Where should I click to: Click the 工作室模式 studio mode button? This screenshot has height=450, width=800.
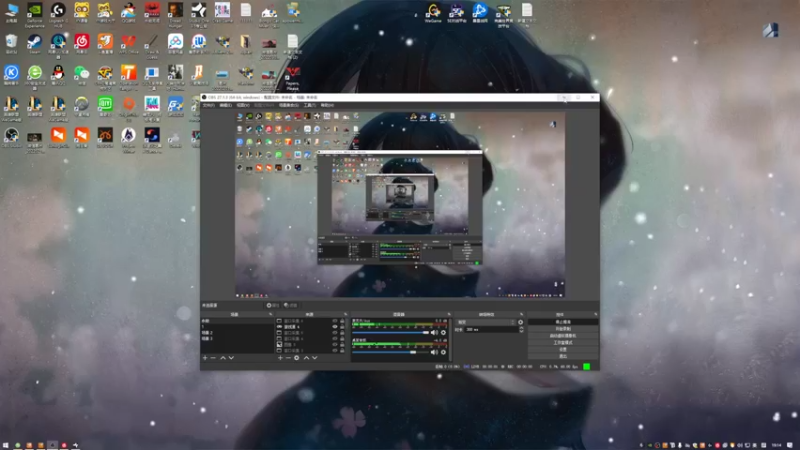563,343
